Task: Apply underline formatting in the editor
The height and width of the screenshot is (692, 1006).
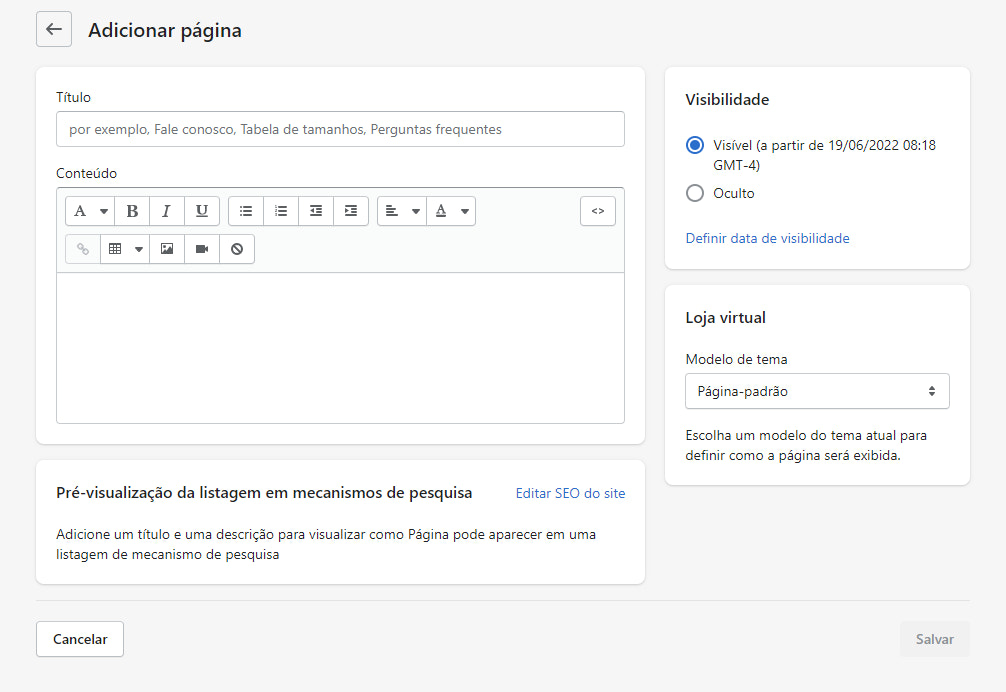Action: tap(202, 211)
